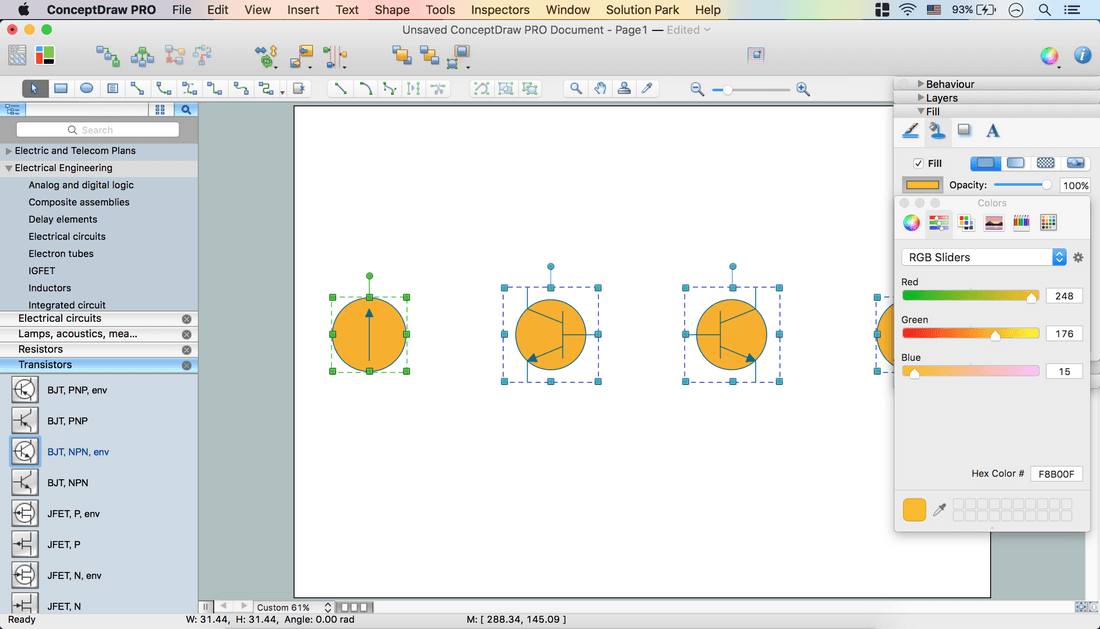This screenshot has height=629, width=1100.
Task: Click the zoom in magnifier icon
Action: (802, 89)
